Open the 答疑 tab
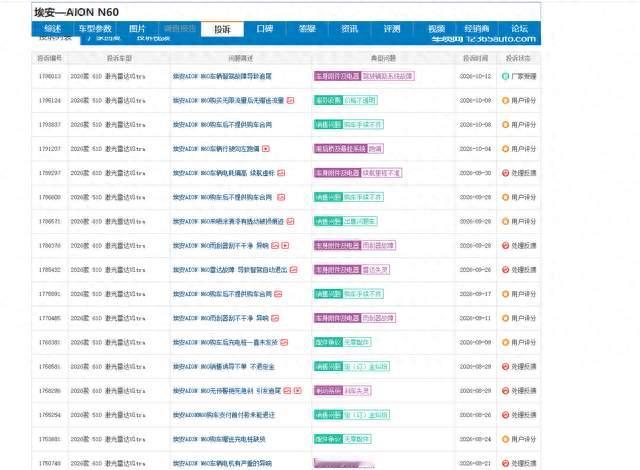 (307, 29)
